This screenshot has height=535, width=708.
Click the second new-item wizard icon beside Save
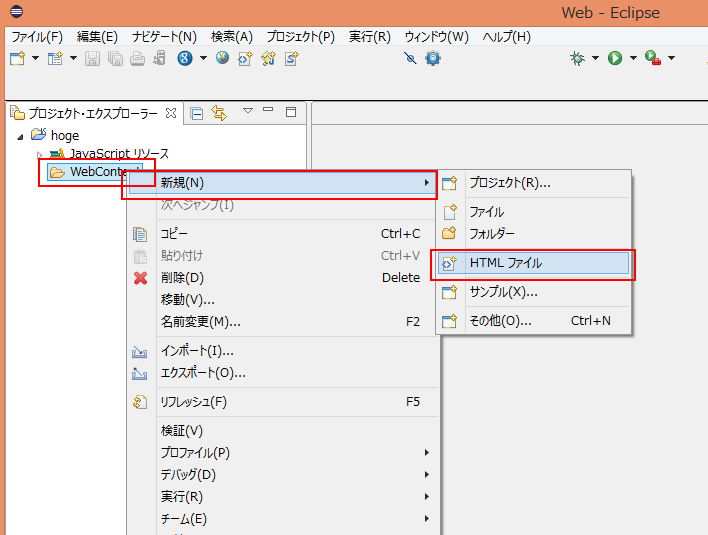coord(55,58)
